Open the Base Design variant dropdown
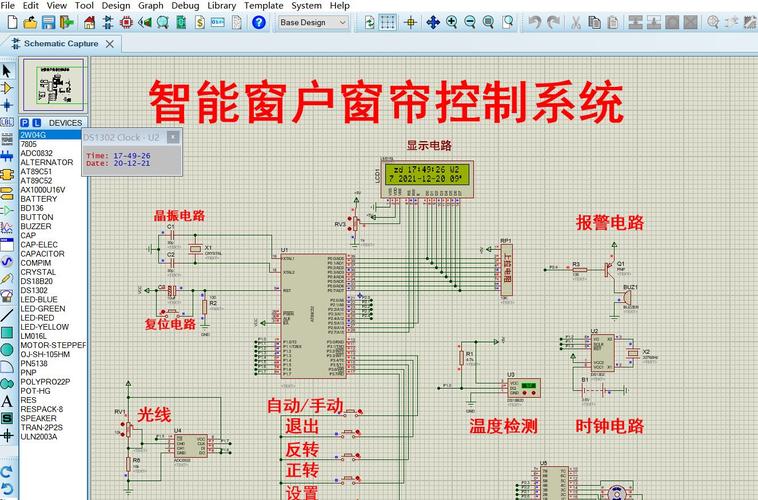Screen dimensions: 758x500 coord(313,22)
